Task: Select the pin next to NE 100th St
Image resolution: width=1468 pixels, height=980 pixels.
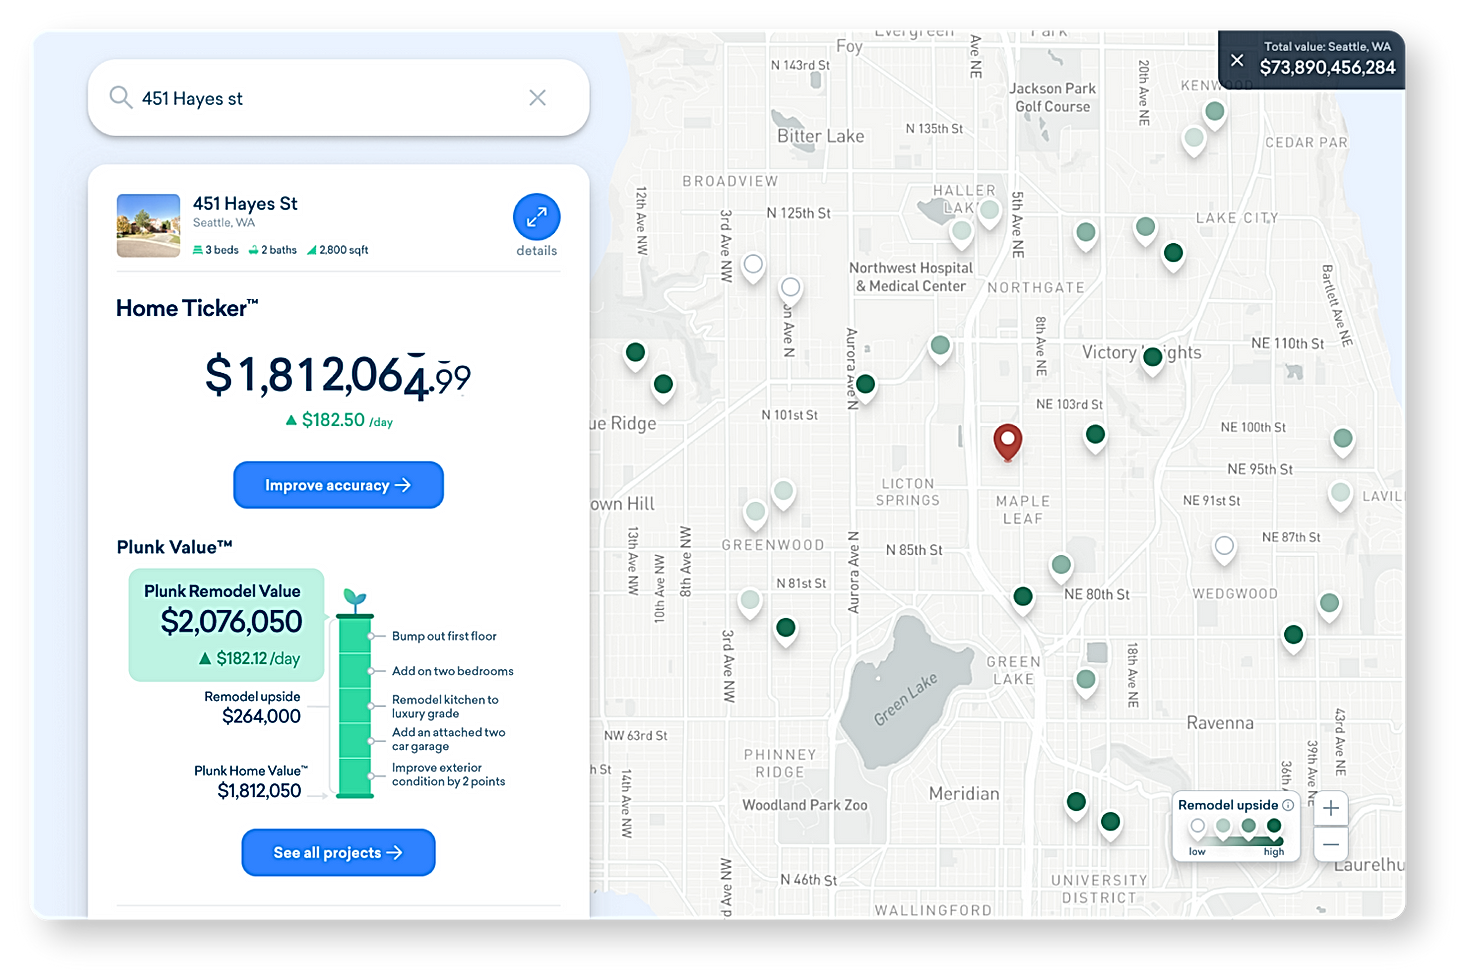Action: tap(1342, 441)
